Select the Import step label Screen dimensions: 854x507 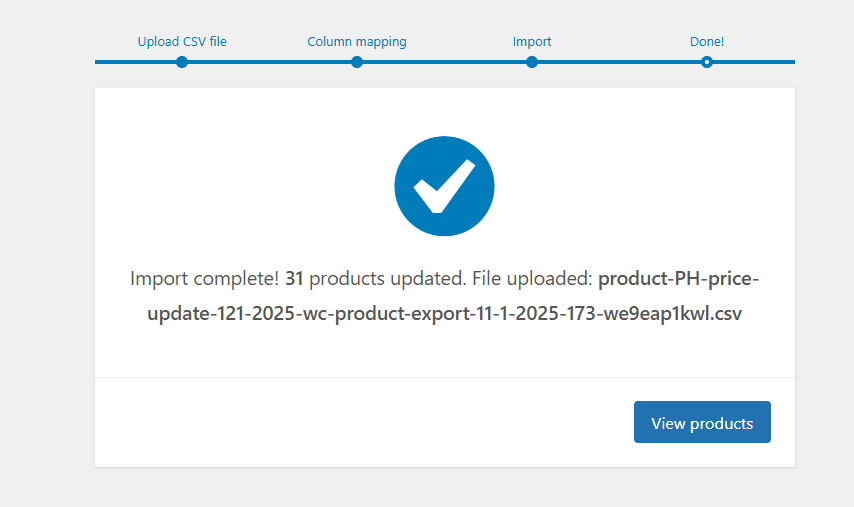tap(532, 42)
